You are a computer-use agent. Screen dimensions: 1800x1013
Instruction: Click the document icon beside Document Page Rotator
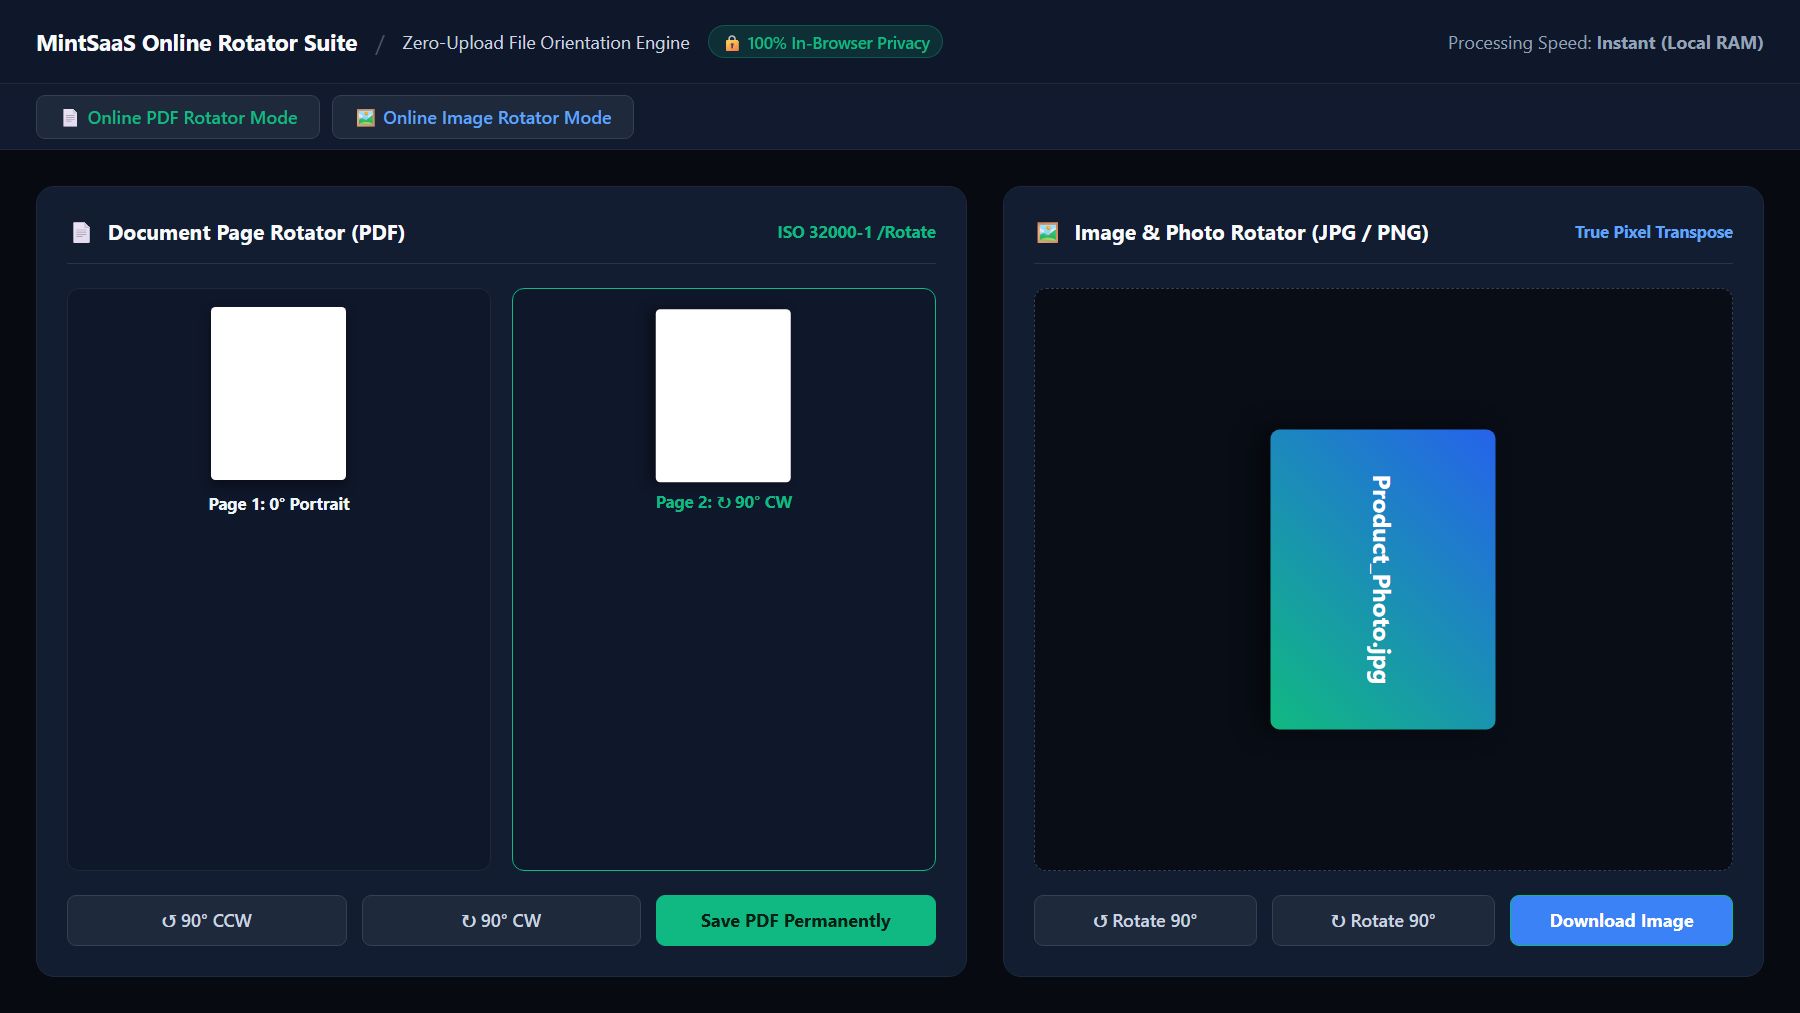(x=82, y=233)
